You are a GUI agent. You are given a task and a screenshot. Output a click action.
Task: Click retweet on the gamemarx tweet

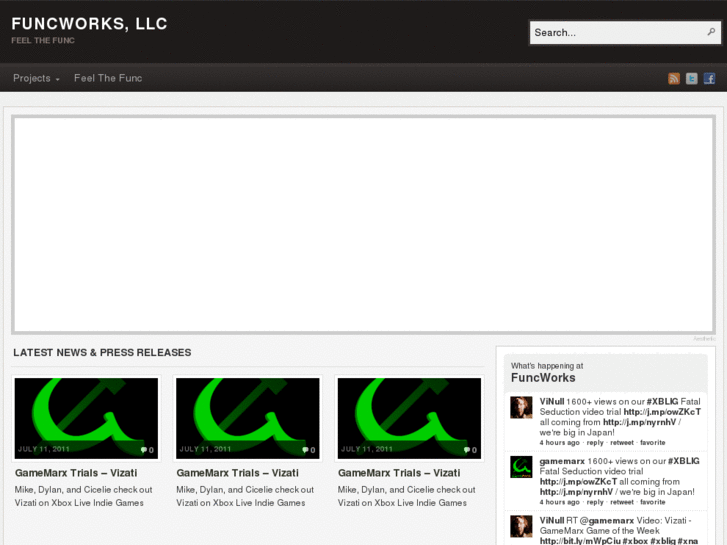tap(622, 502)
